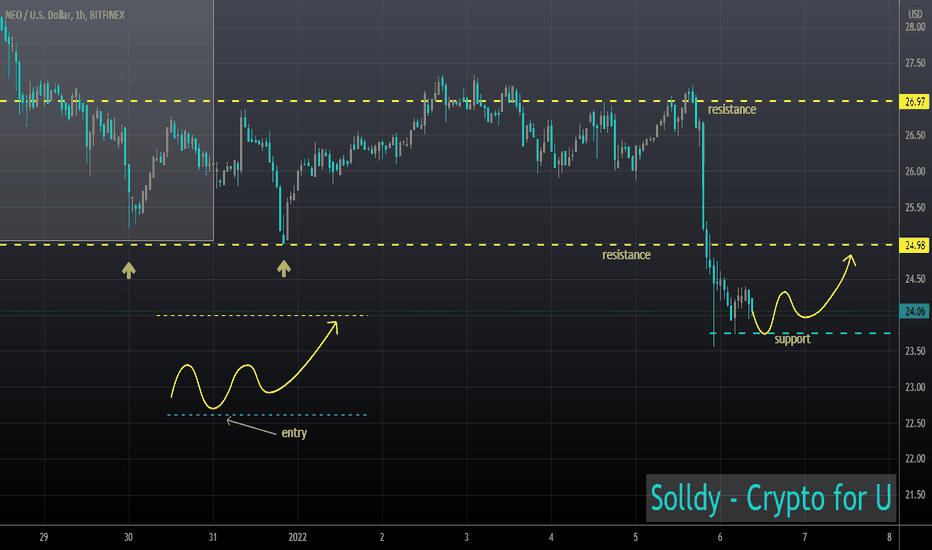Select the support text label
This screenshot has width=932, height=550.
pos(792,340)
